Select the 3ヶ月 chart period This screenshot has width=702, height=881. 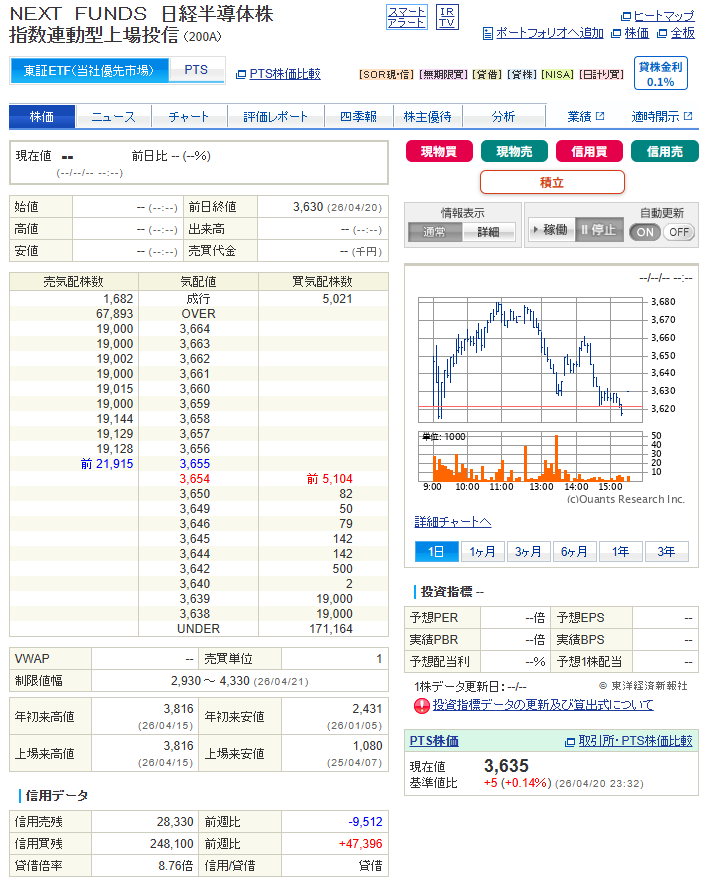coord(528,551)
